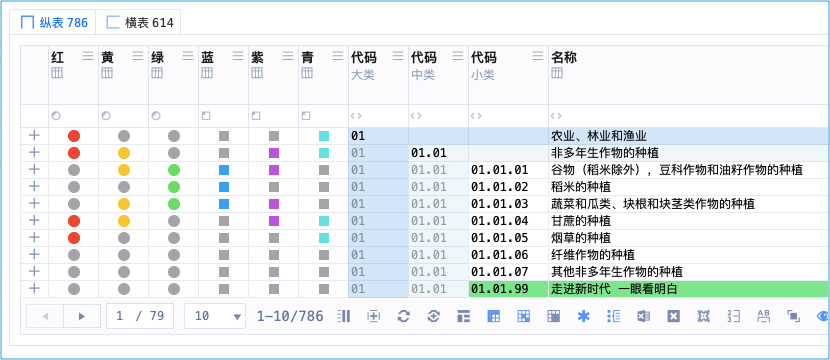Expand the 非多年生作物的种植 row with plus
This screenshot has height=360, width=830.
pyautogui.click(x=34, y=152)
